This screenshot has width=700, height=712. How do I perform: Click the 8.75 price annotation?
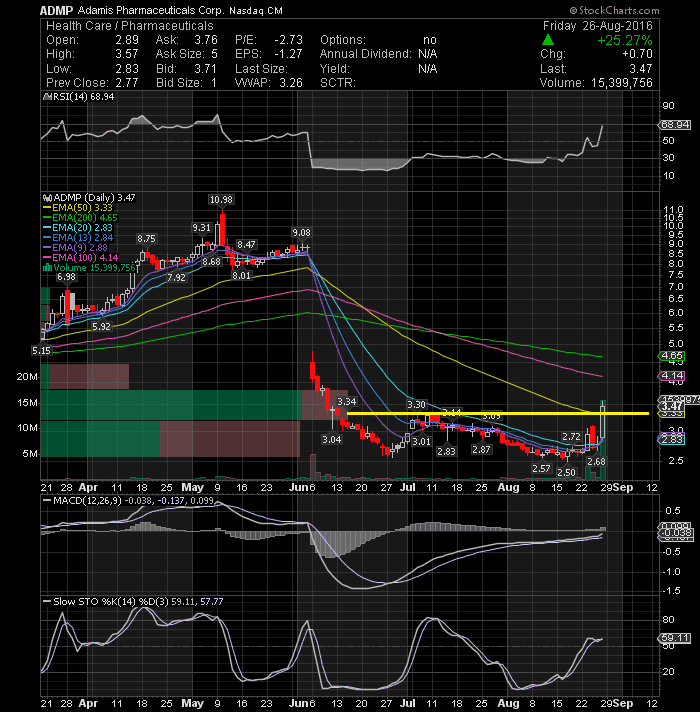click(x=146, y=238)
